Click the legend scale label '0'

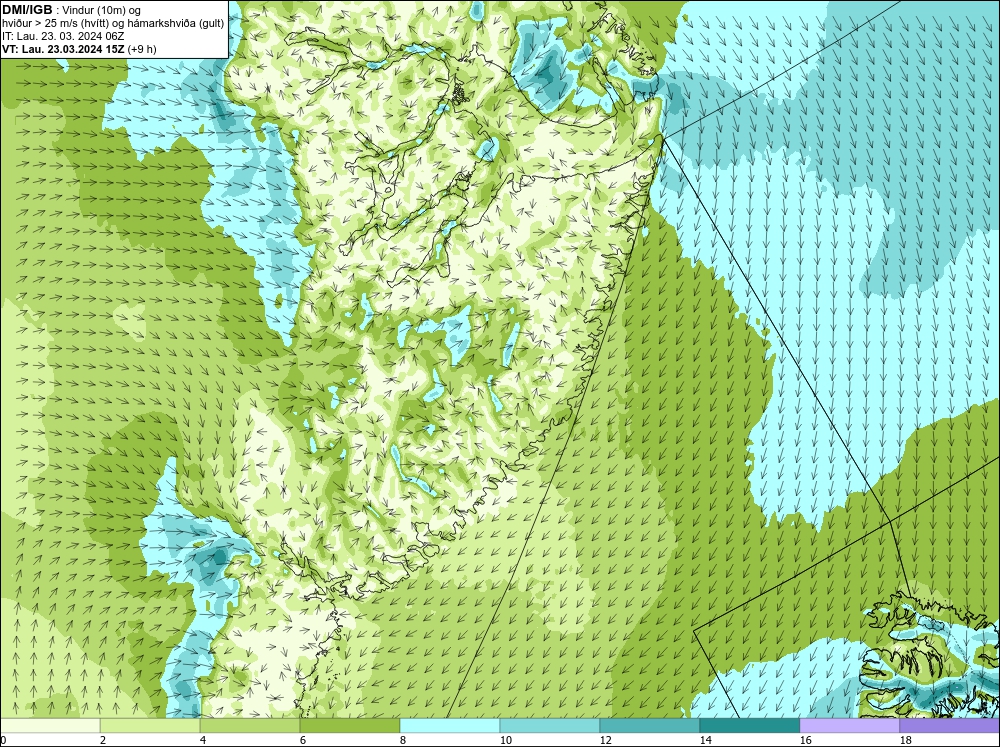pyautogui.click(x=4, y=740)
